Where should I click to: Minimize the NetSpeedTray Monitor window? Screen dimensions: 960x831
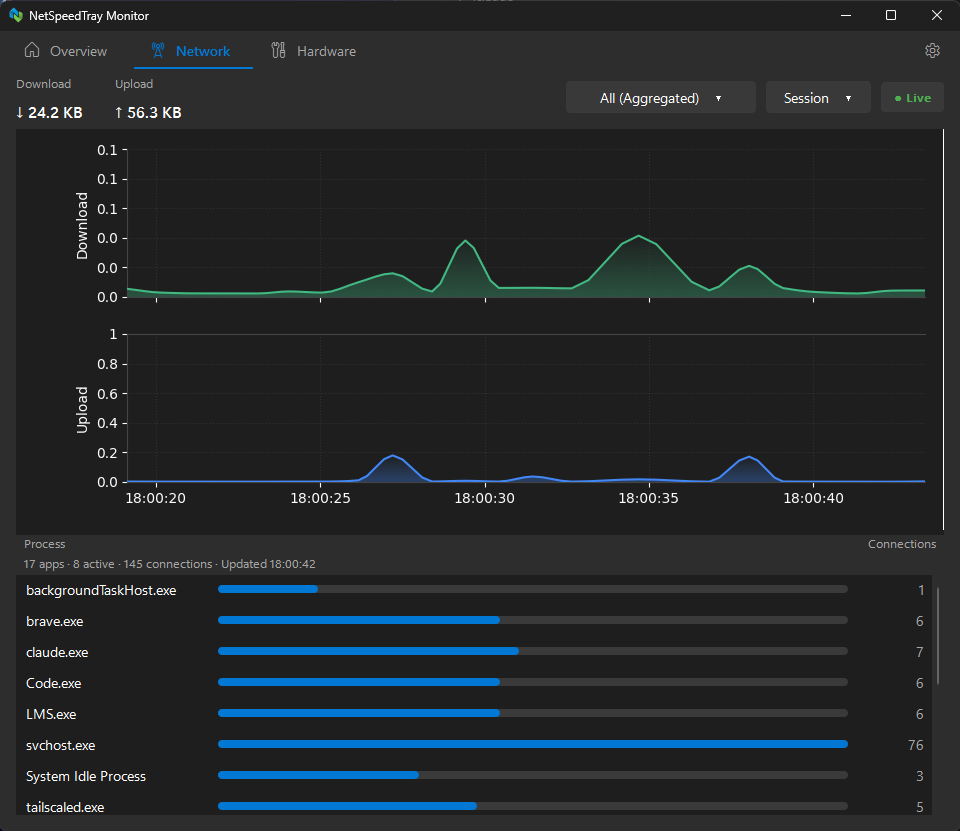[x=846, y=15]
